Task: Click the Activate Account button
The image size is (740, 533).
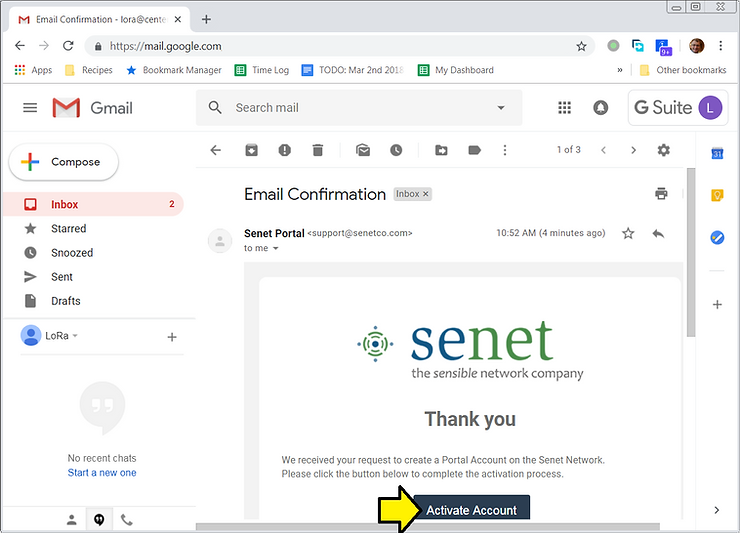Action: 471,510
